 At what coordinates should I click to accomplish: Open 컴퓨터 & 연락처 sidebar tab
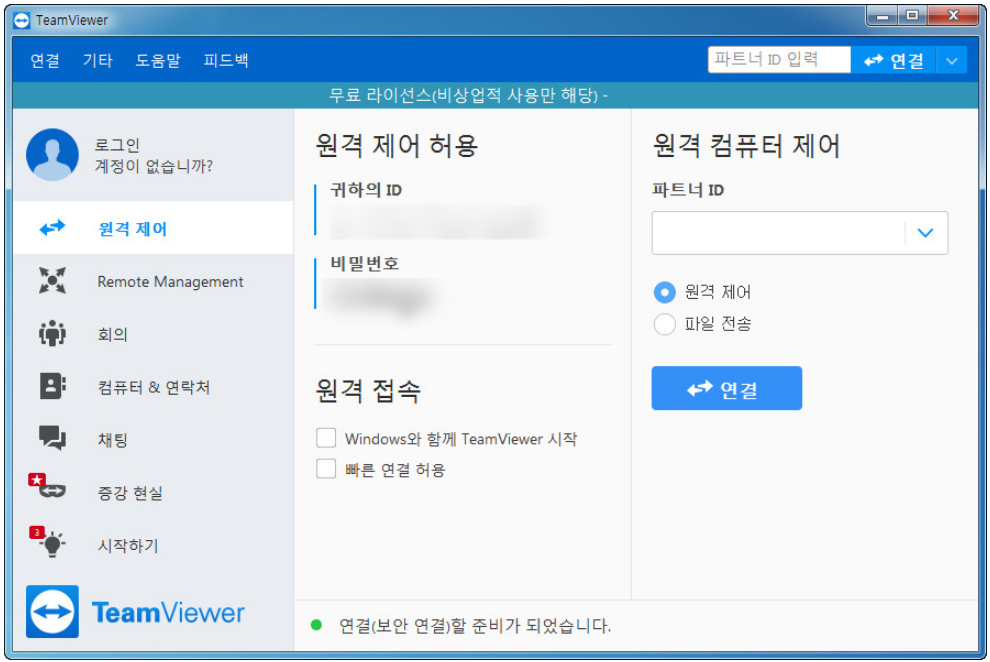[153, 386]
